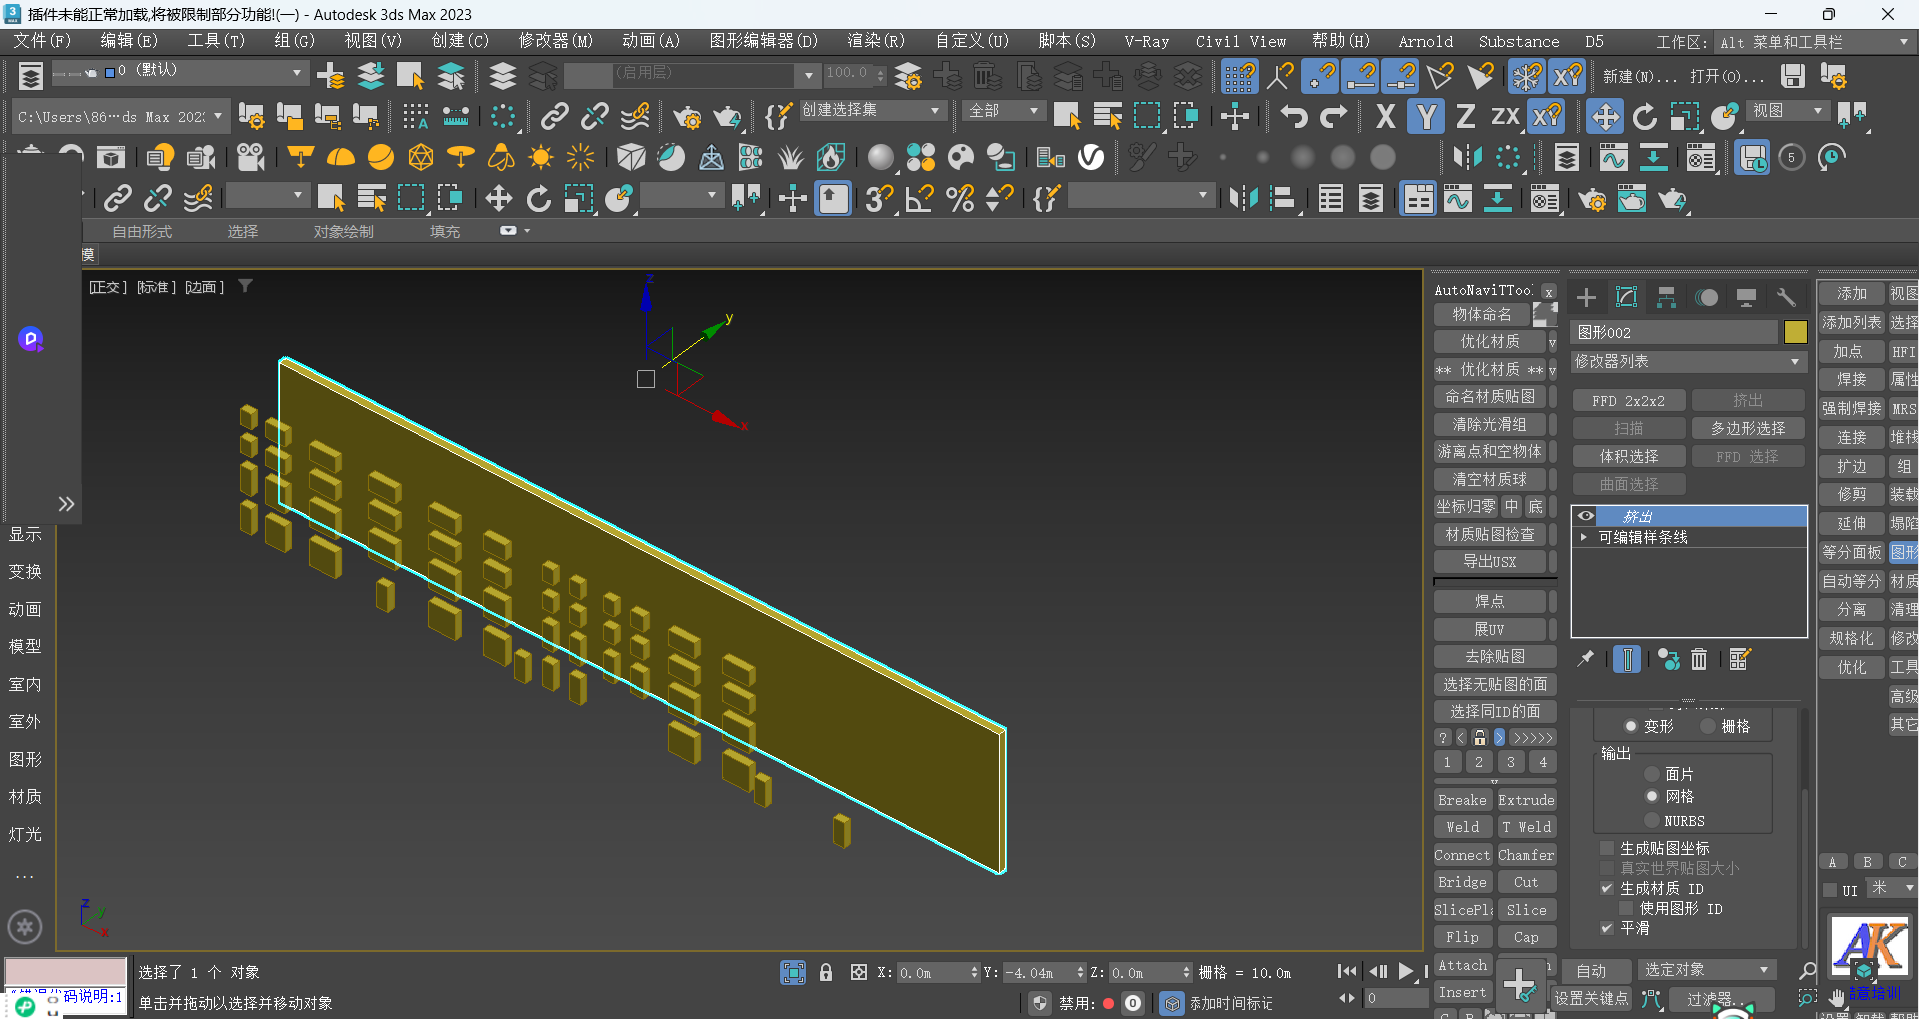
Task: Open the workspace dropdown Alt 菜单和工具栏
Action: [1814, 42]
